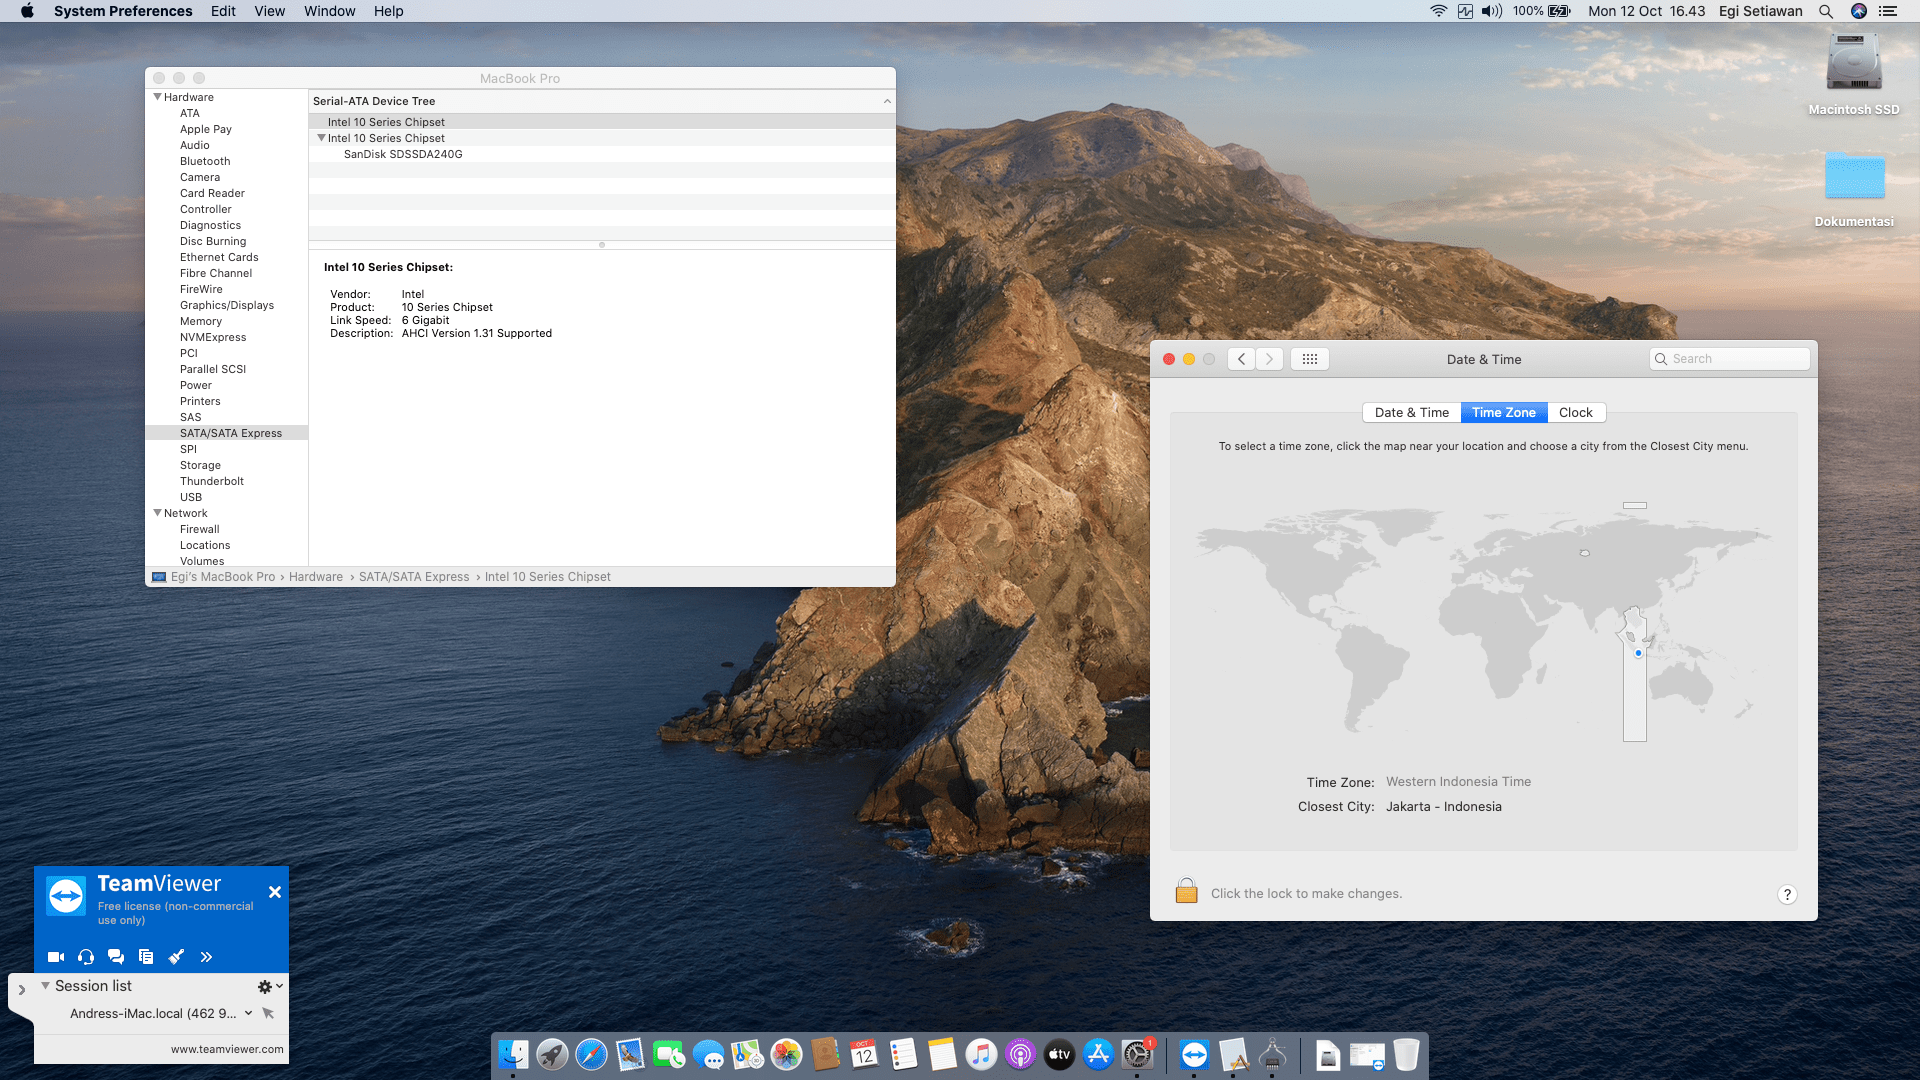Open Show All preferences grid button
The image size is (1920, 1080).
(1309, 359)
